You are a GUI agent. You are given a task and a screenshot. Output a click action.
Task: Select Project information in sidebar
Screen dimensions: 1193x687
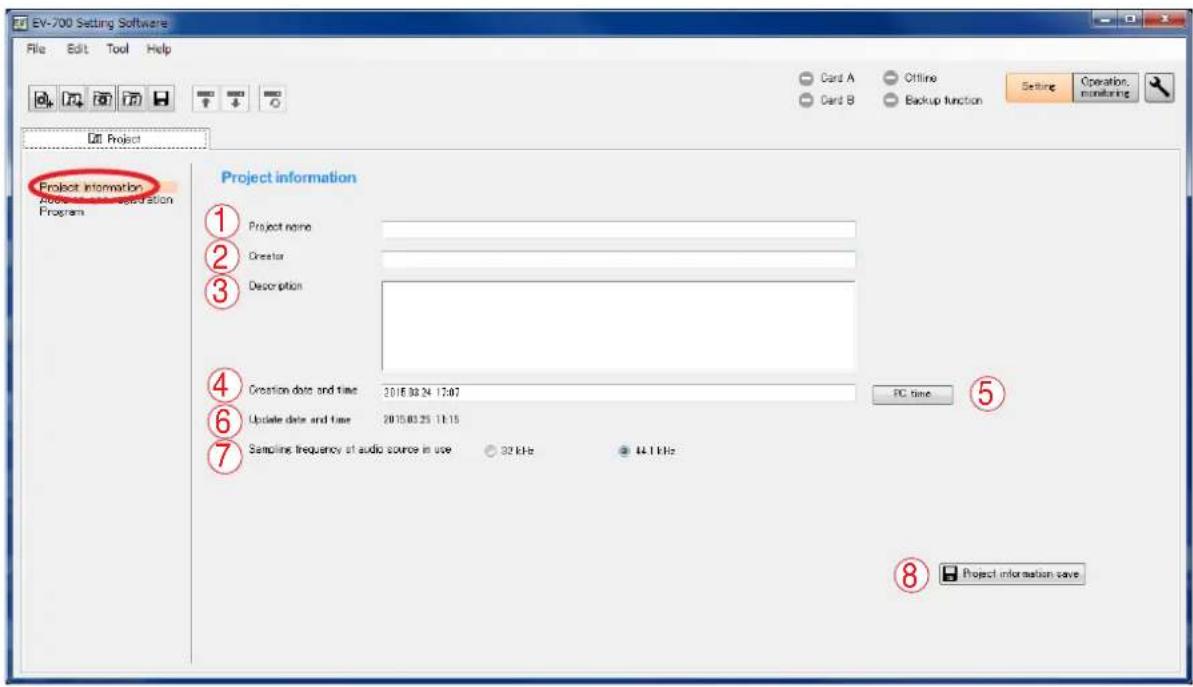click(x=91, y=187)
